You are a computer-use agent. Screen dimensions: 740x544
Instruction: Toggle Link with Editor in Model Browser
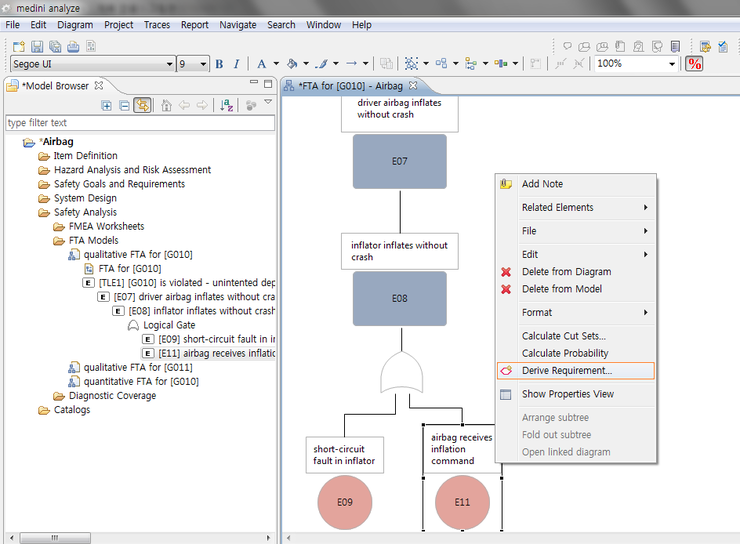point(142,105)
